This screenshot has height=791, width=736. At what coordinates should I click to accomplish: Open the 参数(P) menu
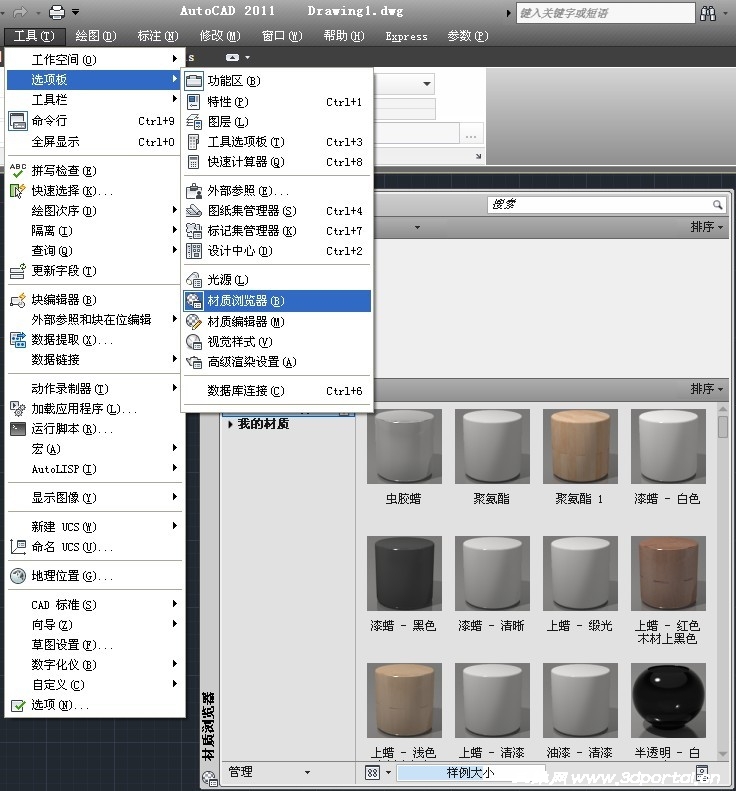coord(468,36)
